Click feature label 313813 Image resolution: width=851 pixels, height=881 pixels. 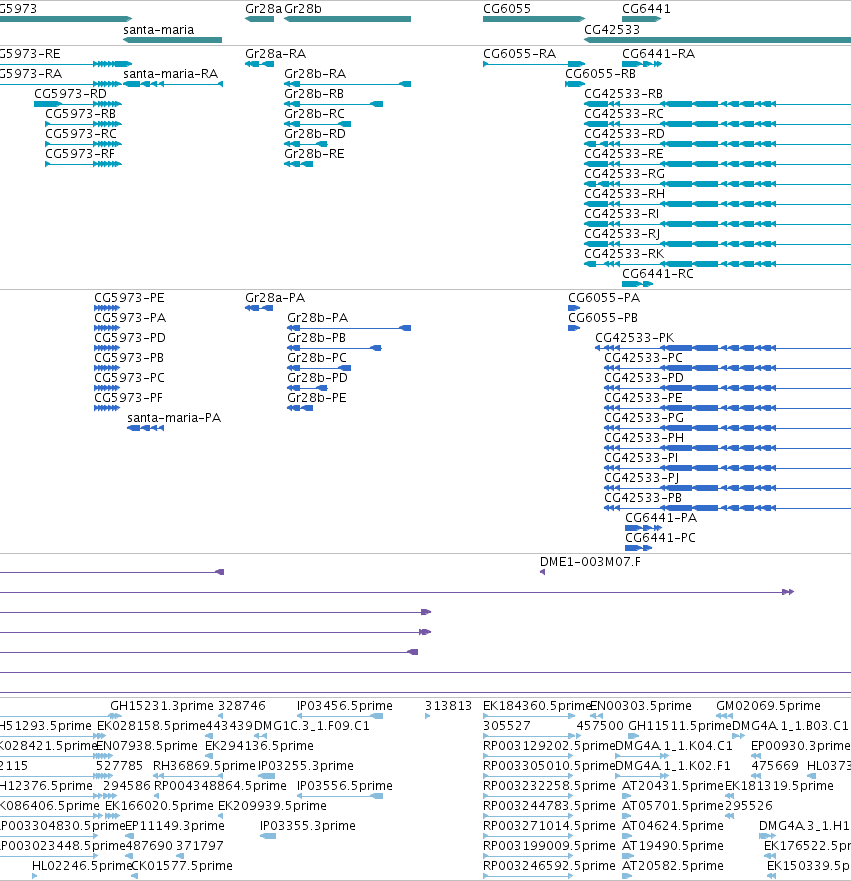click(448, 706)
